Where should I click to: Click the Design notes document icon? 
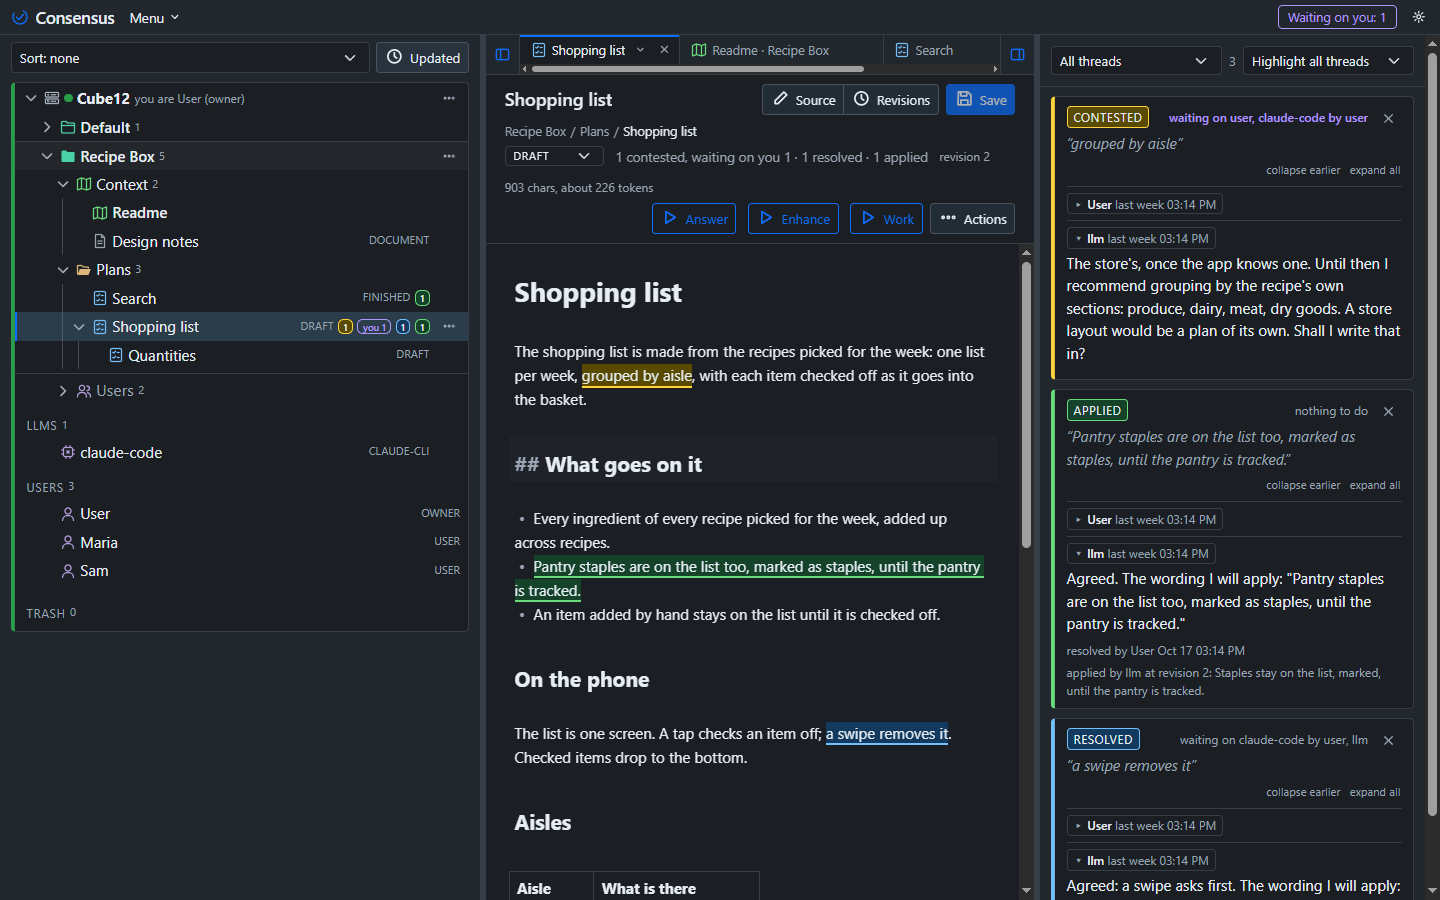click(x=100, y=241)
